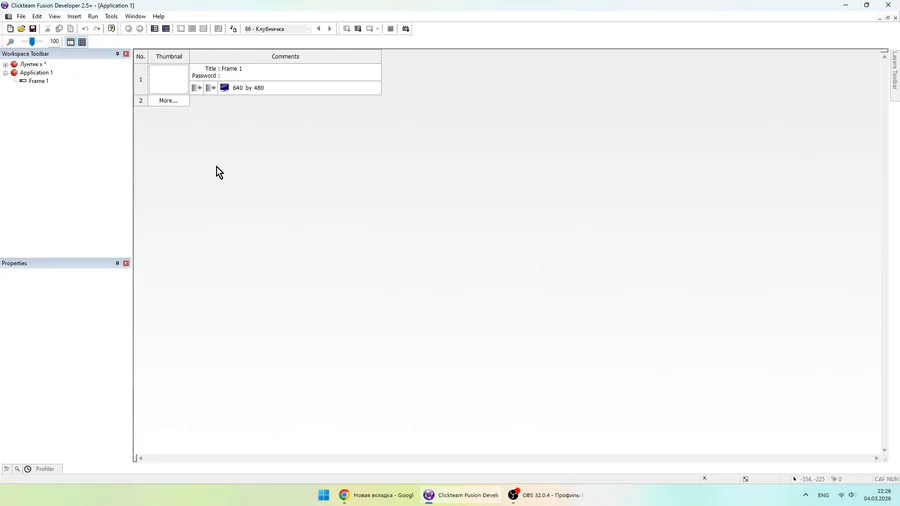This screenshot has width=900, height=506.
Task: Save the application with the floppy disk icon
Action: click(33, 29)
